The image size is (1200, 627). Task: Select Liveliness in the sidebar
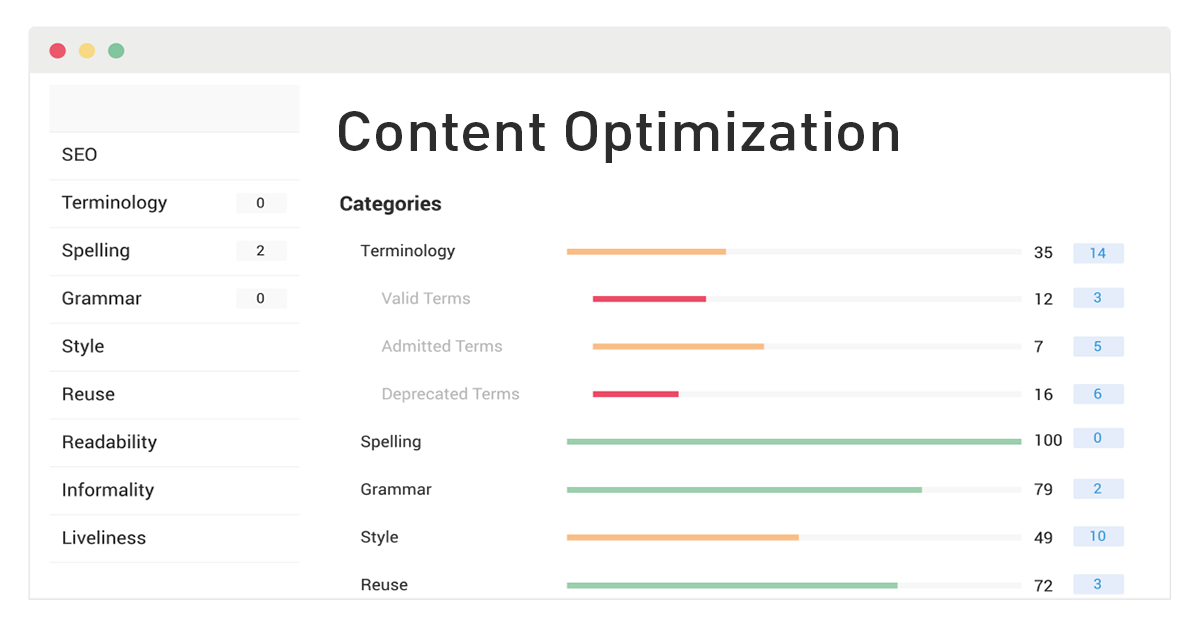click(x=103, y=538)
